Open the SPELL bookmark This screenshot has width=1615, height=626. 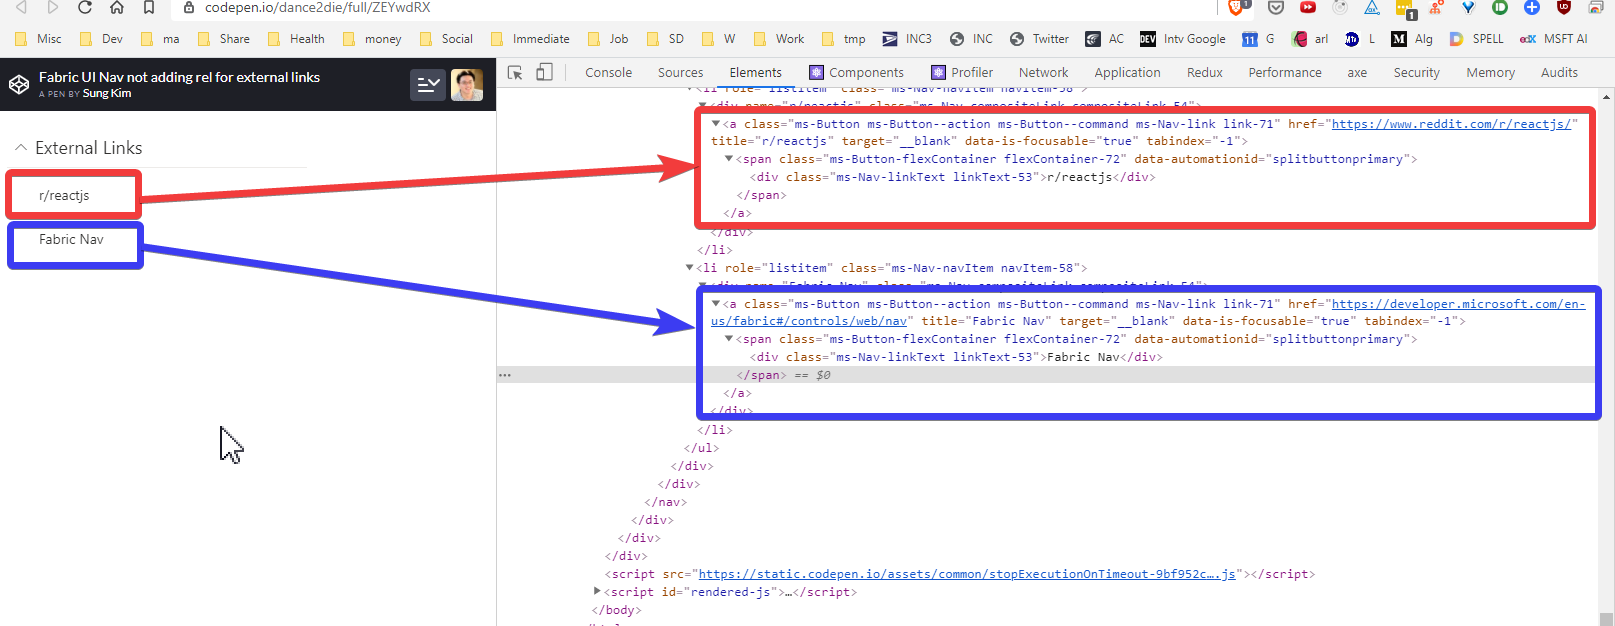(1476, 39)
